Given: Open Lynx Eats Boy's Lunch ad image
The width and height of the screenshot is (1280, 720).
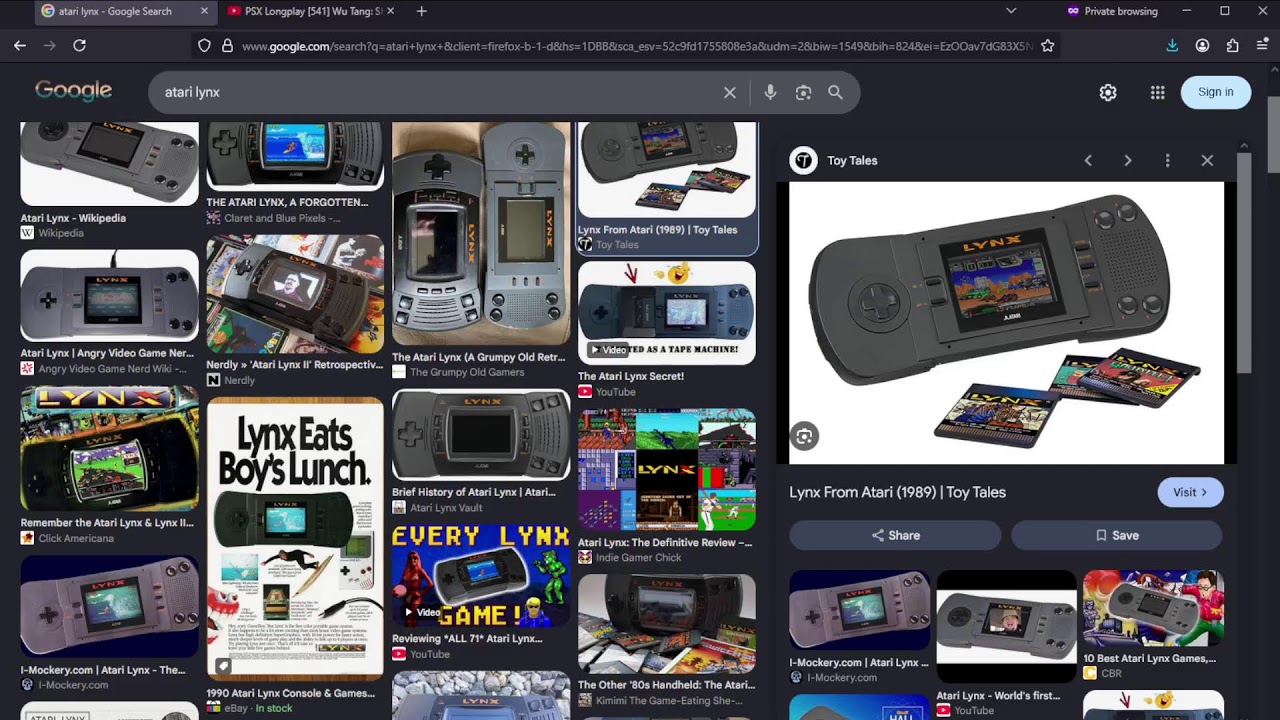Looking at the screenshot, I should (295, 539).
